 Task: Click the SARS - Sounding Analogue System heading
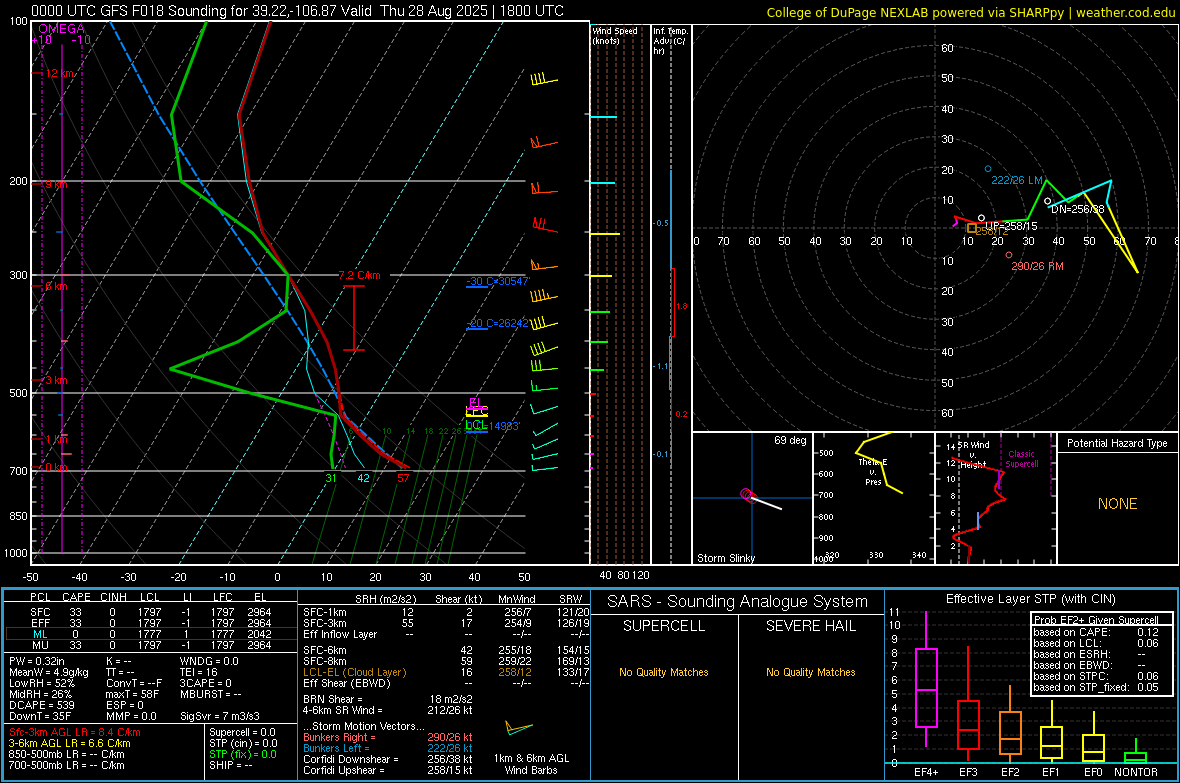[738, 602]
